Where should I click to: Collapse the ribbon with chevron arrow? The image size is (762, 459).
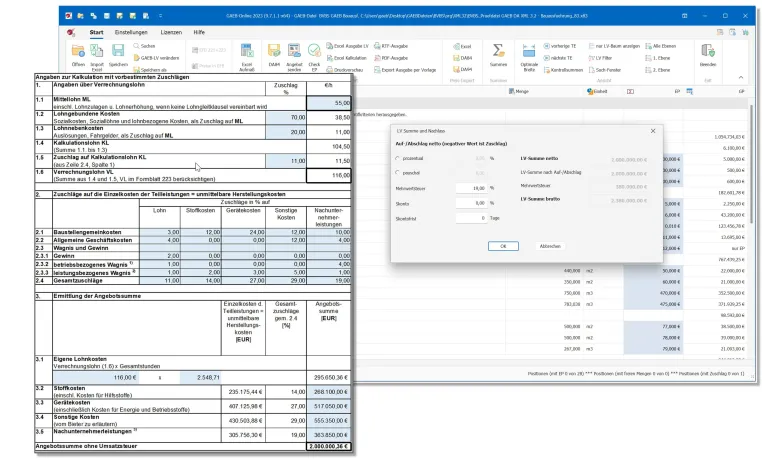click(741, 77)
